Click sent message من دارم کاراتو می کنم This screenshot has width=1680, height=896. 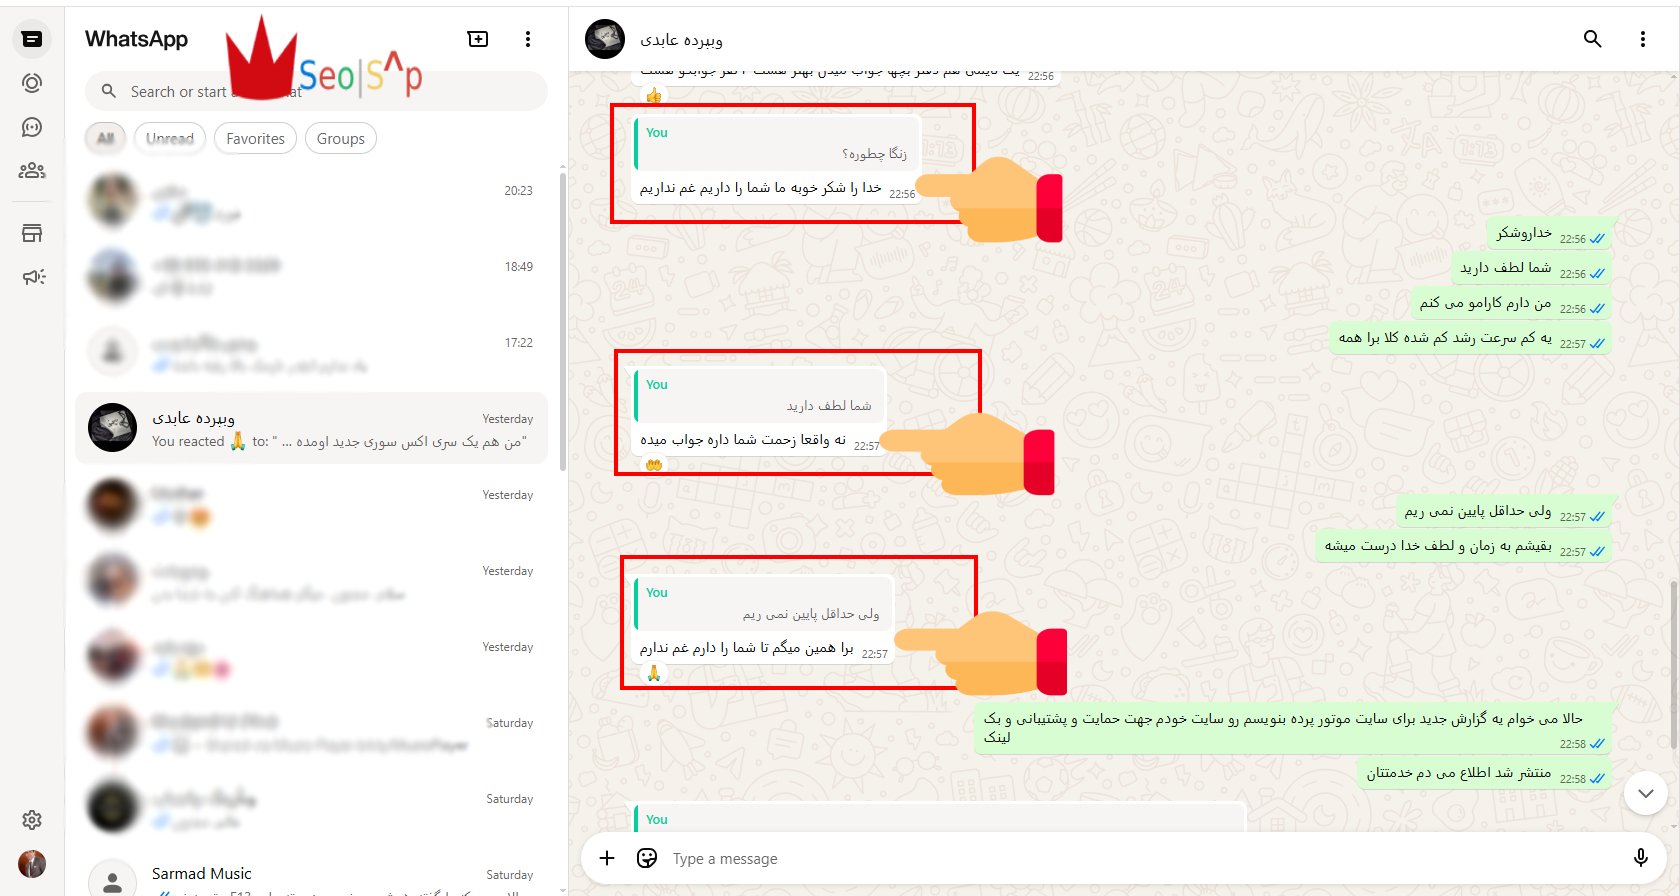[x=1510, y=303]
